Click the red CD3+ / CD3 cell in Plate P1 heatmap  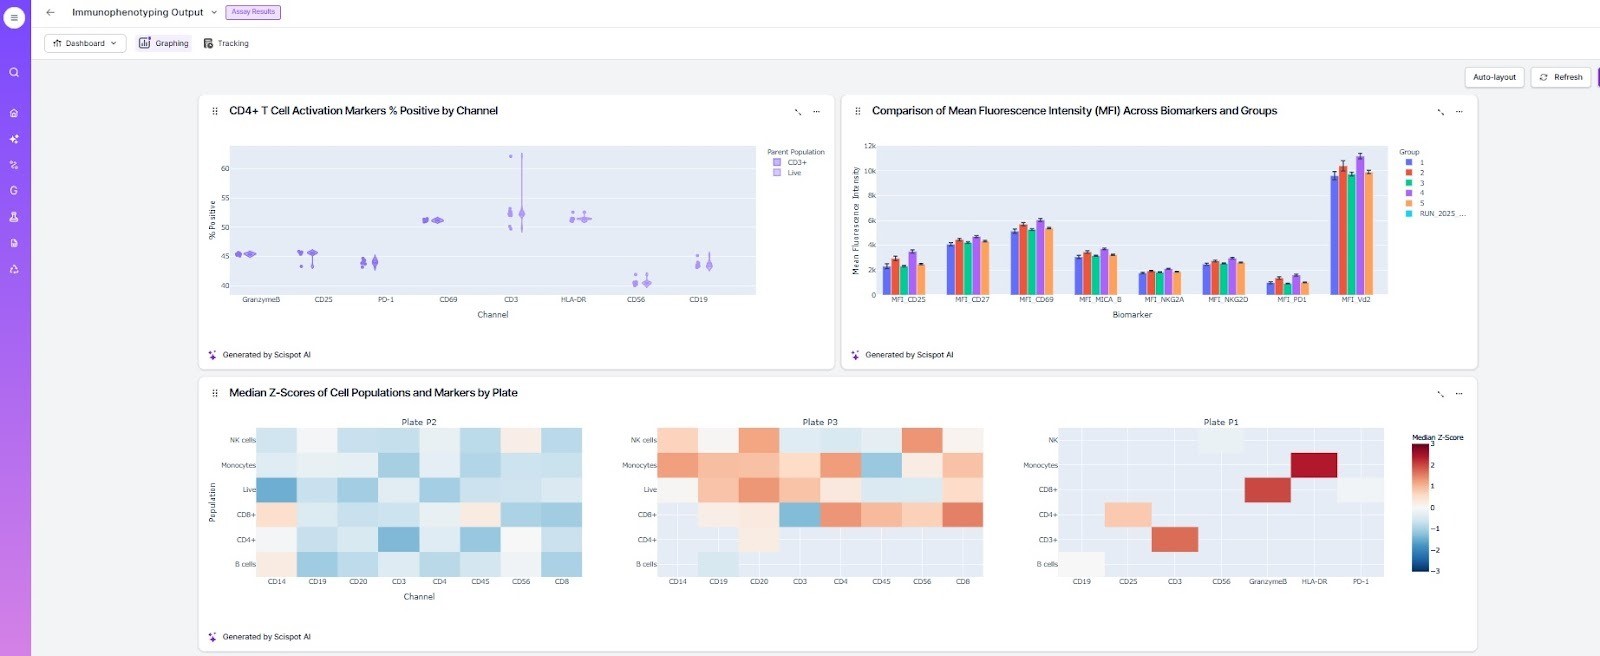tap(1174, 540)
